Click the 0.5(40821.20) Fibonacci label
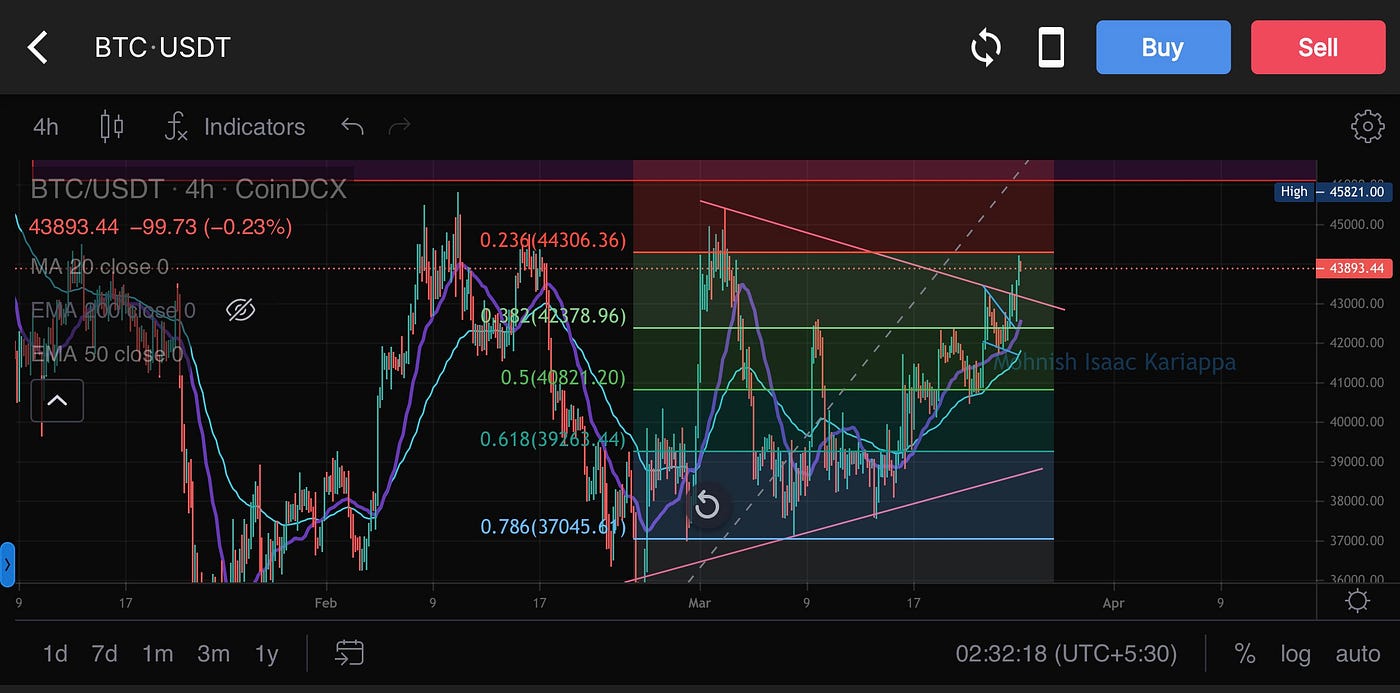This screenshot has height=693, width=1400. click(563, 378)
